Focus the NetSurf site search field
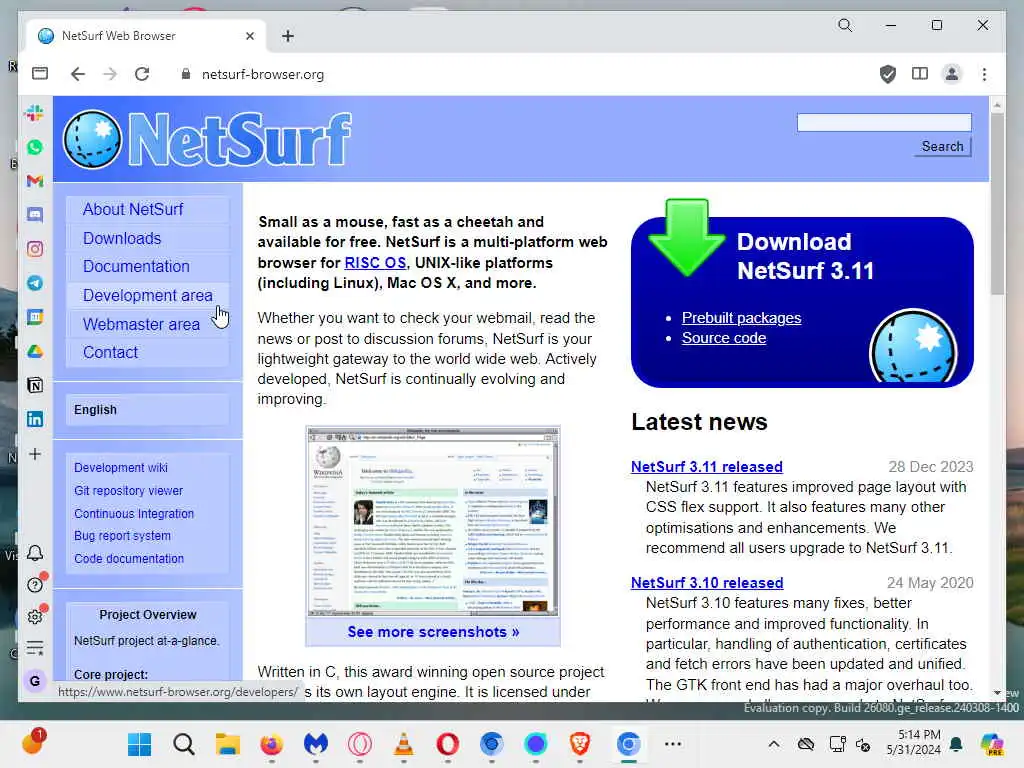 [884, 122]
